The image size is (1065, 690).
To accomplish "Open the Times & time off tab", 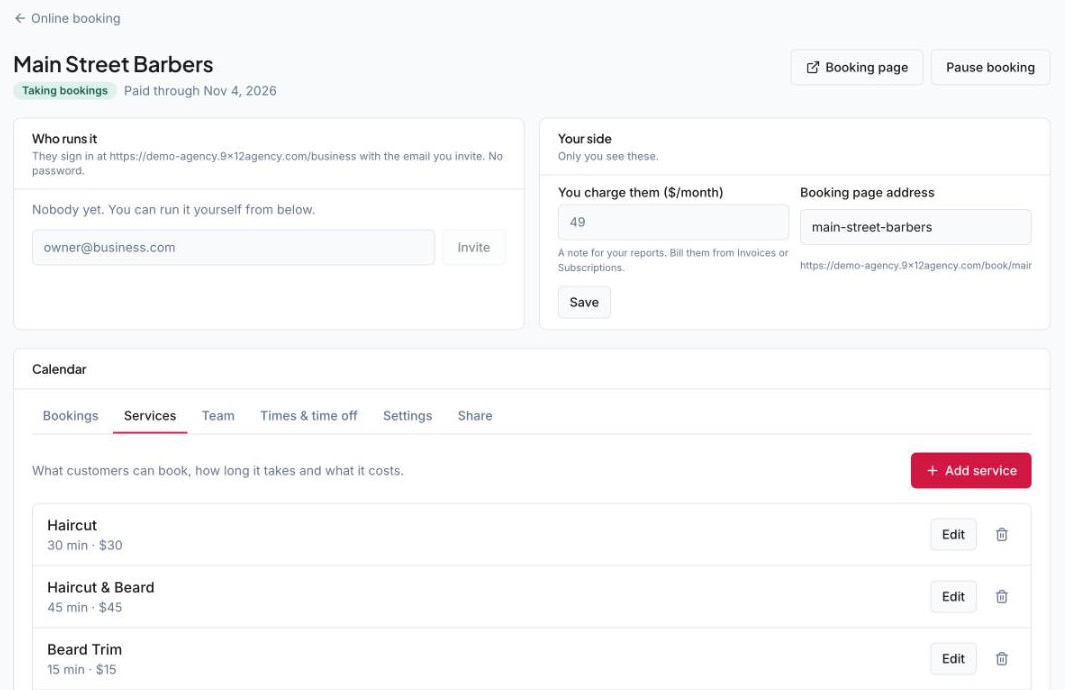I will tap(308, 416).
